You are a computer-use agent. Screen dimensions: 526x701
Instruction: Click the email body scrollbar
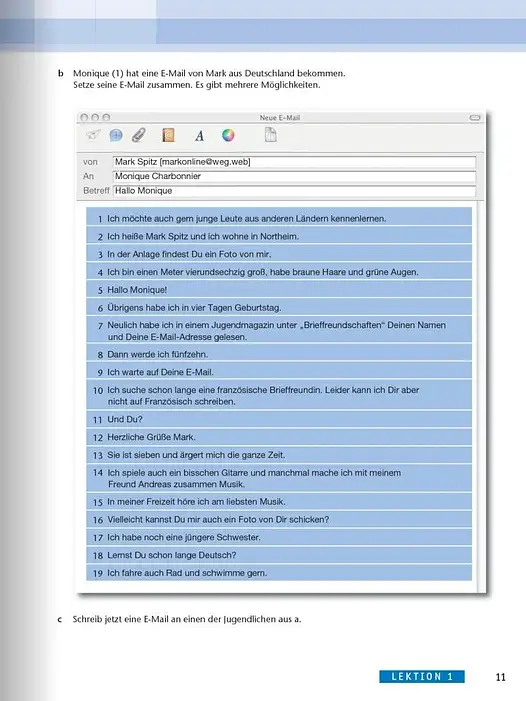click(480, 397)
